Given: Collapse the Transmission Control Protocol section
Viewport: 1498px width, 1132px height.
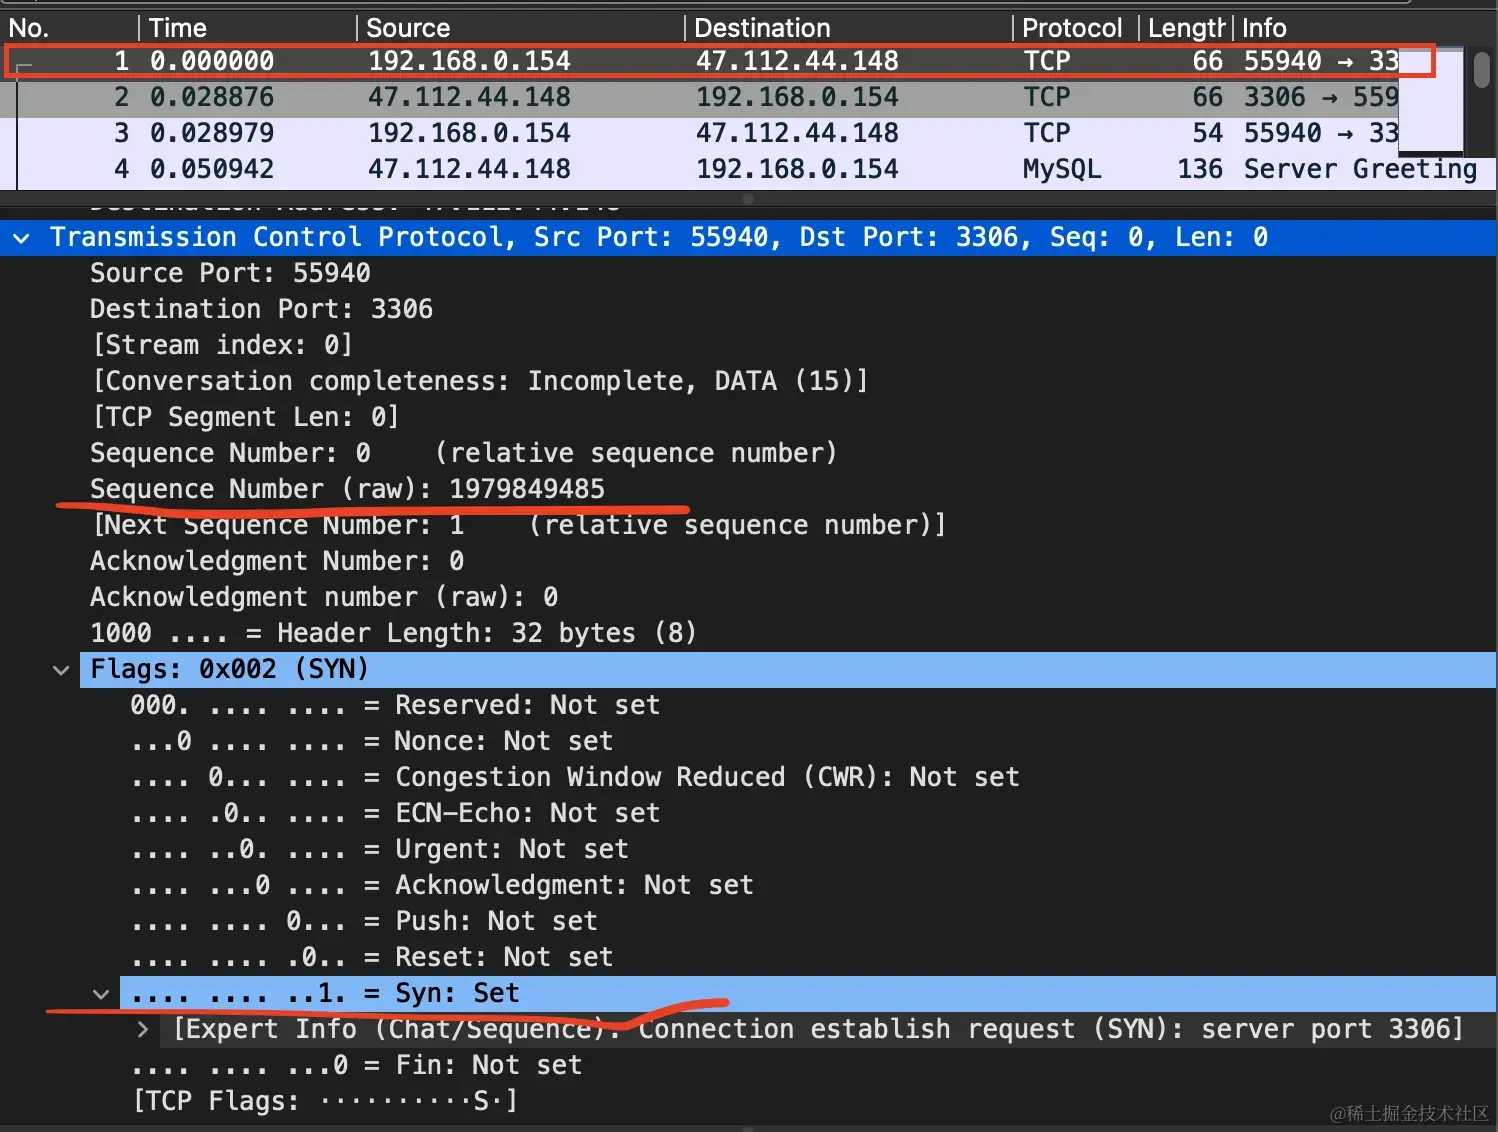Looking at the screenshot, I should pyautogui.click(x=21, y=238).
